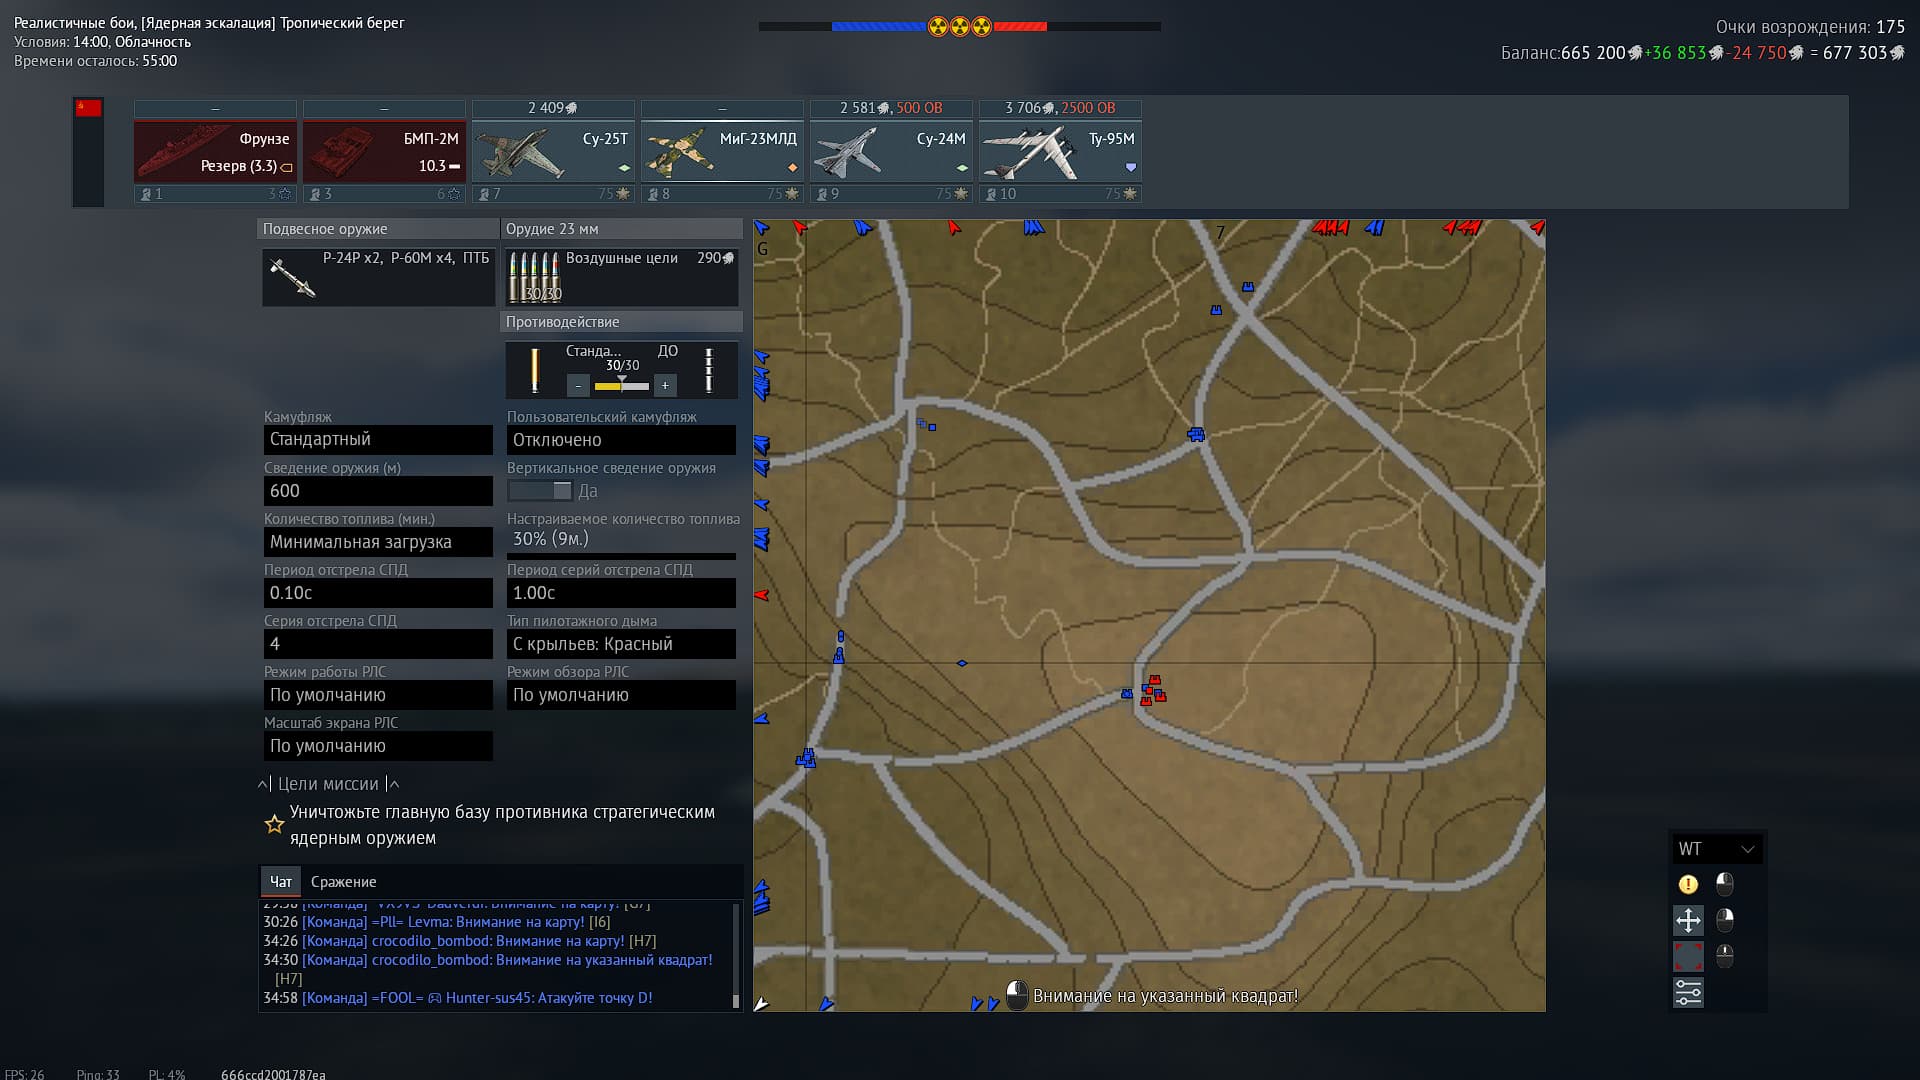Open the 23 mm ammo belt selector
The width and height of the screenshot is (1920, 1080).
tap(621, 277)
